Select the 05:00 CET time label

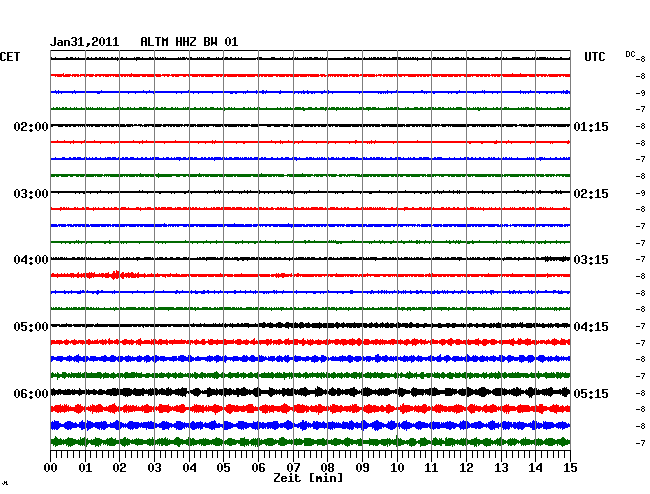coord(31,327)
